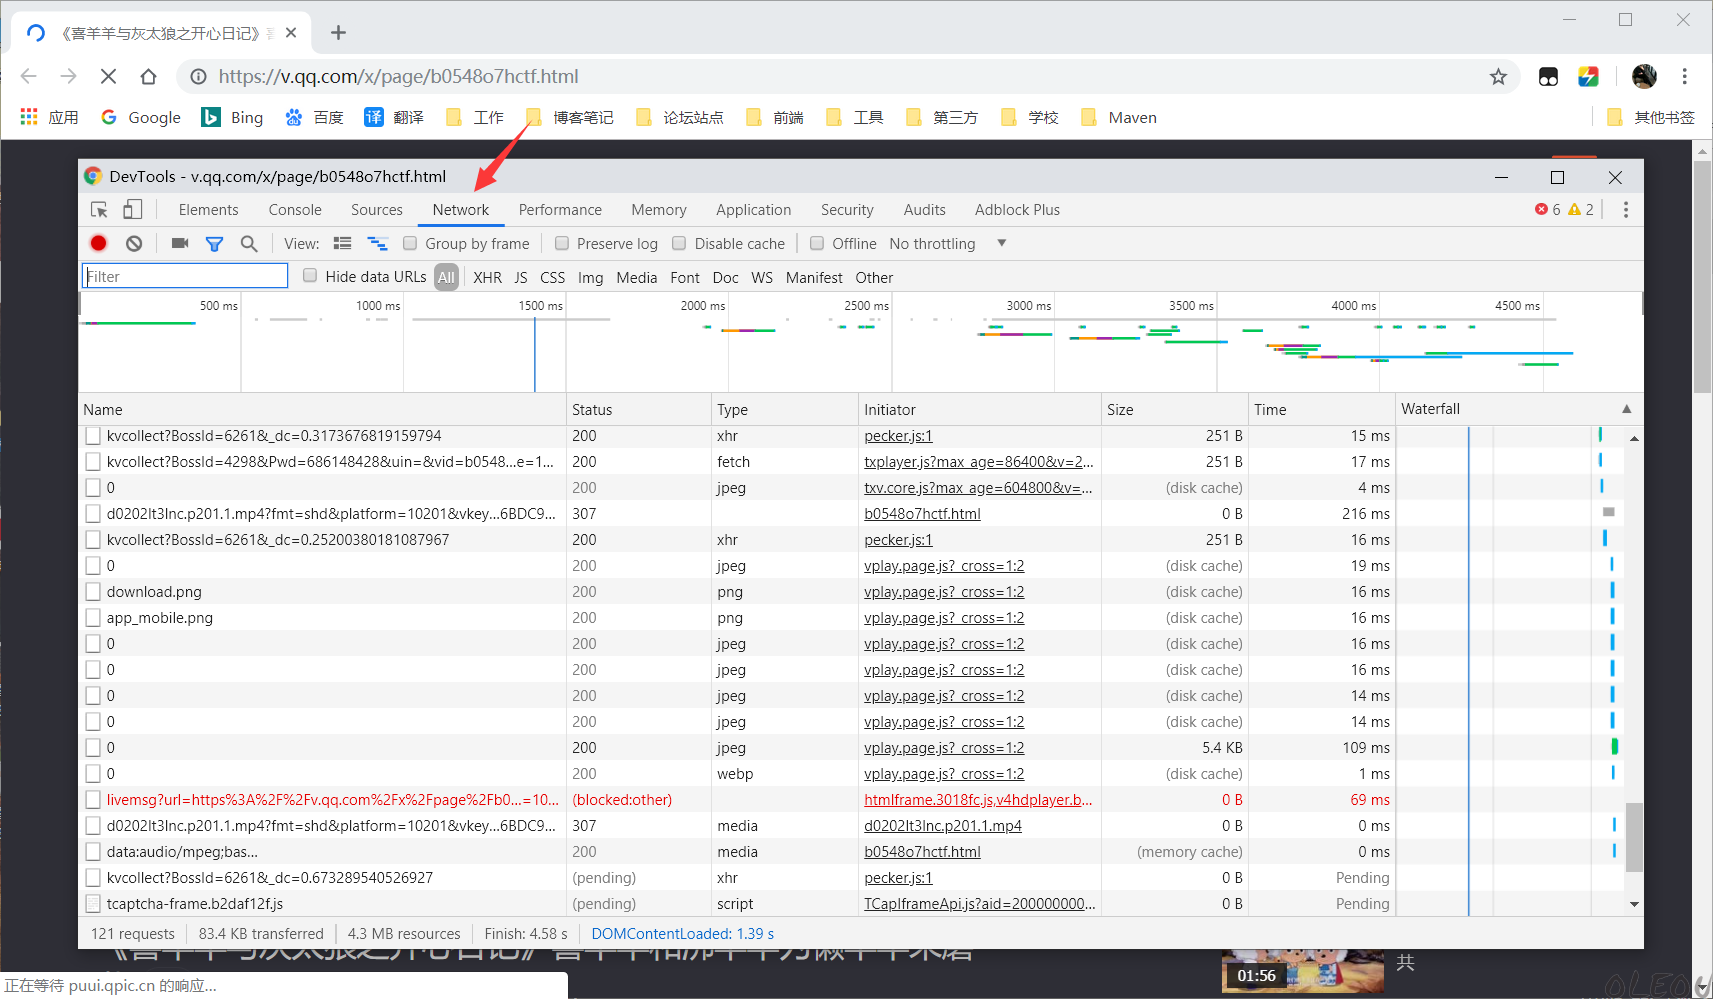Click the browser address bar URL

[398, 76]
